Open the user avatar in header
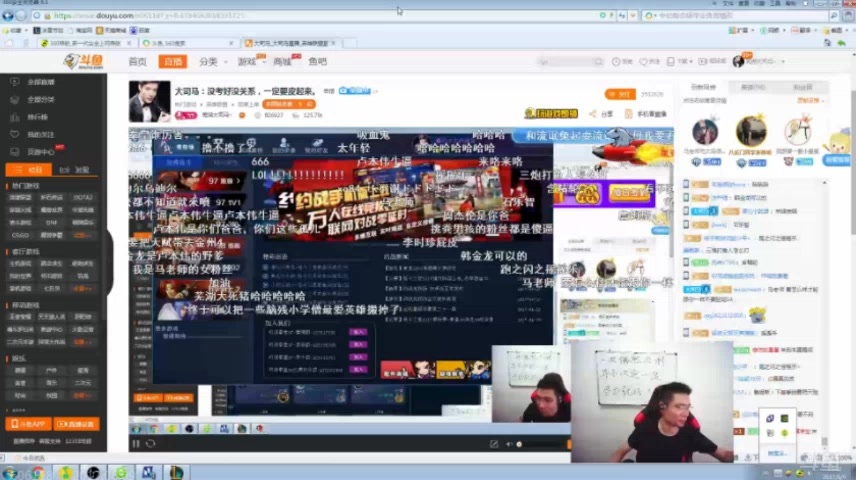Image resolution: width=856 pixels, height=480 pixels. click(x=739, y=61)
